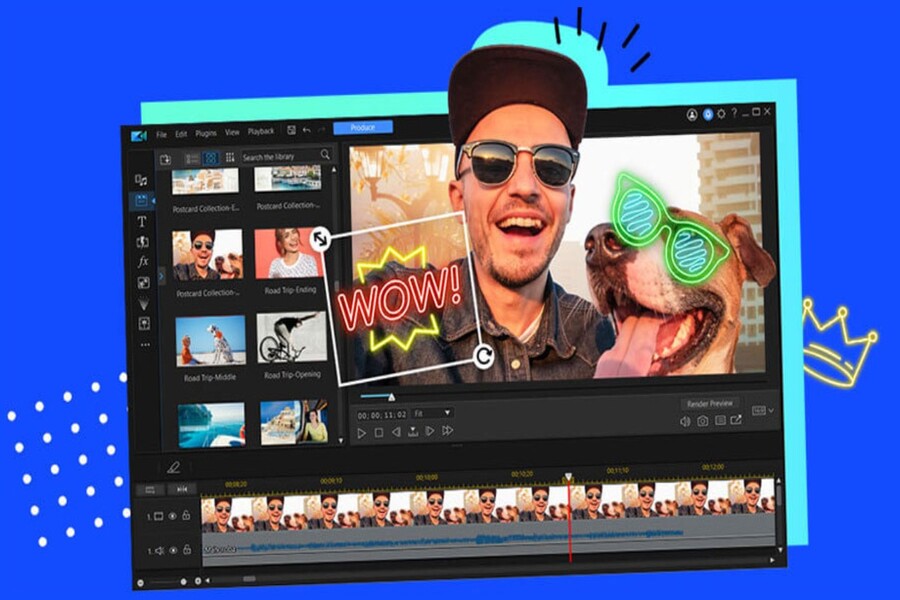Click the import media folder icon

click(166, 158)
